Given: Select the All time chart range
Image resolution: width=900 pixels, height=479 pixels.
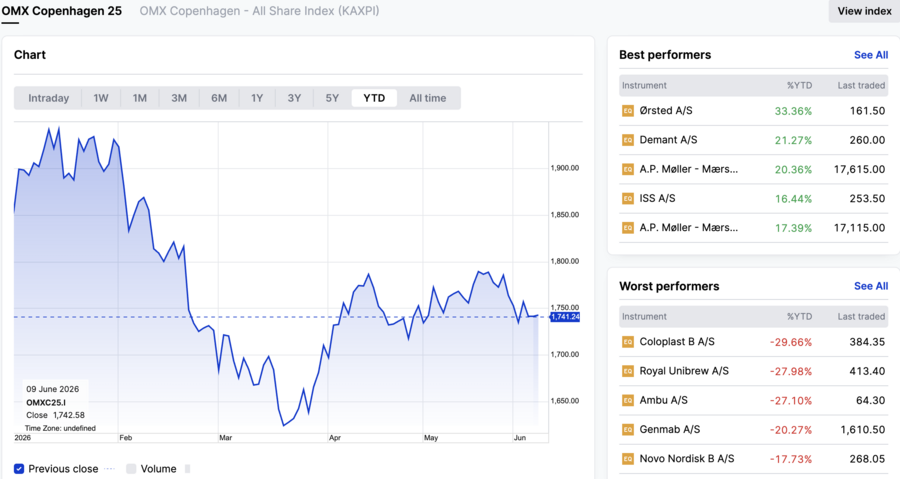Looking at the screenshot, I should 428,98.
